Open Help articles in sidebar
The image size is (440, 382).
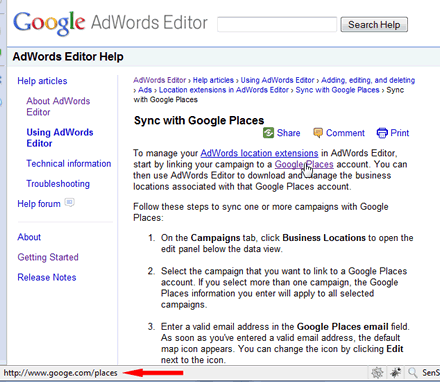pos(42,81)
